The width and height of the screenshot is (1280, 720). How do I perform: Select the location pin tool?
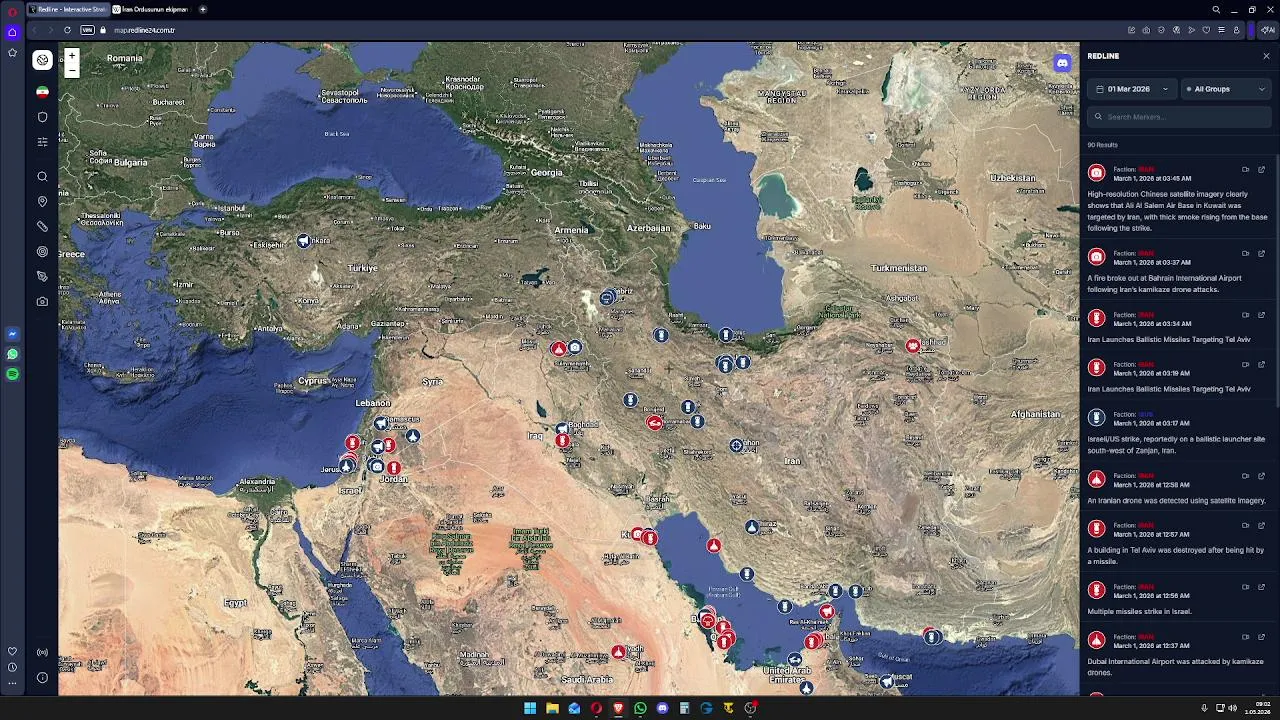tap(42, 202)
